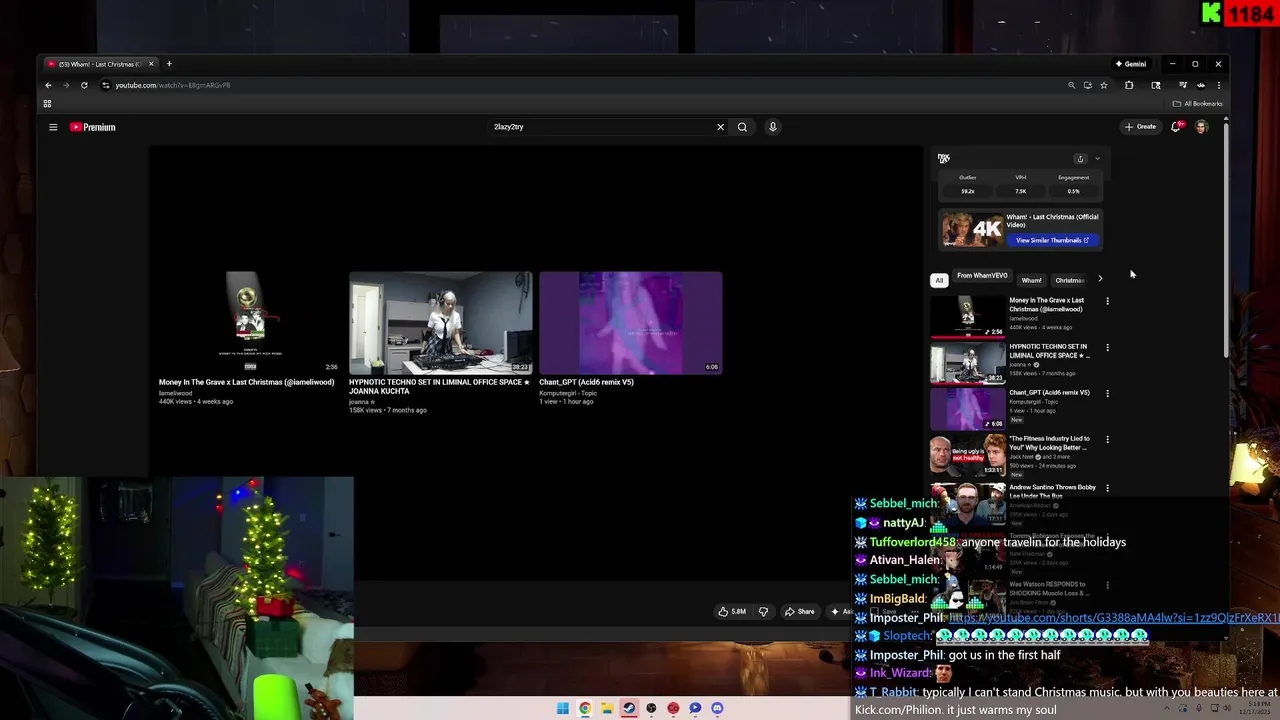Click the thumbnail extension logo
1280x720 pixels.
point(944,158)
